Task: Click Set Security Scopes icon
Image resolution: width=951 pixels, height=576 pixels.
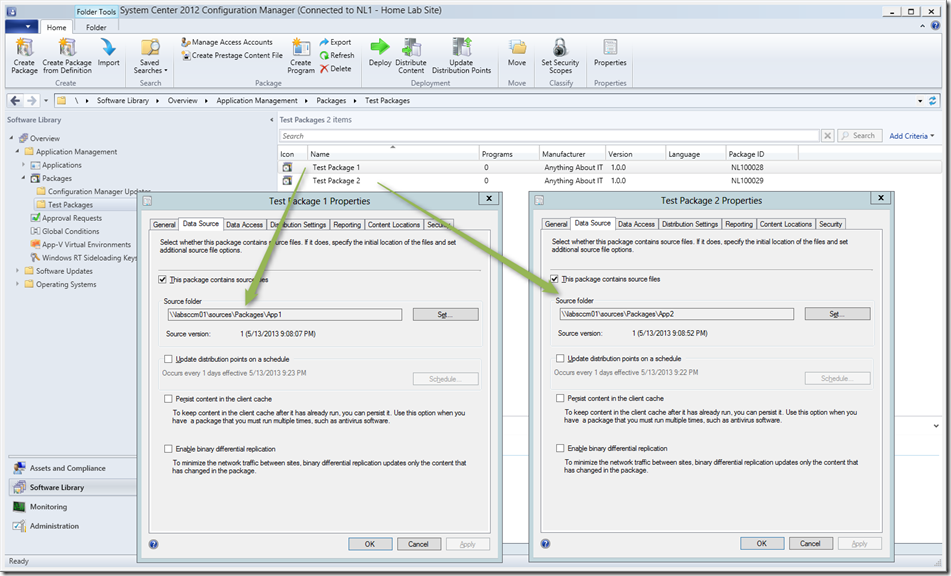Action: coord(560,47)
